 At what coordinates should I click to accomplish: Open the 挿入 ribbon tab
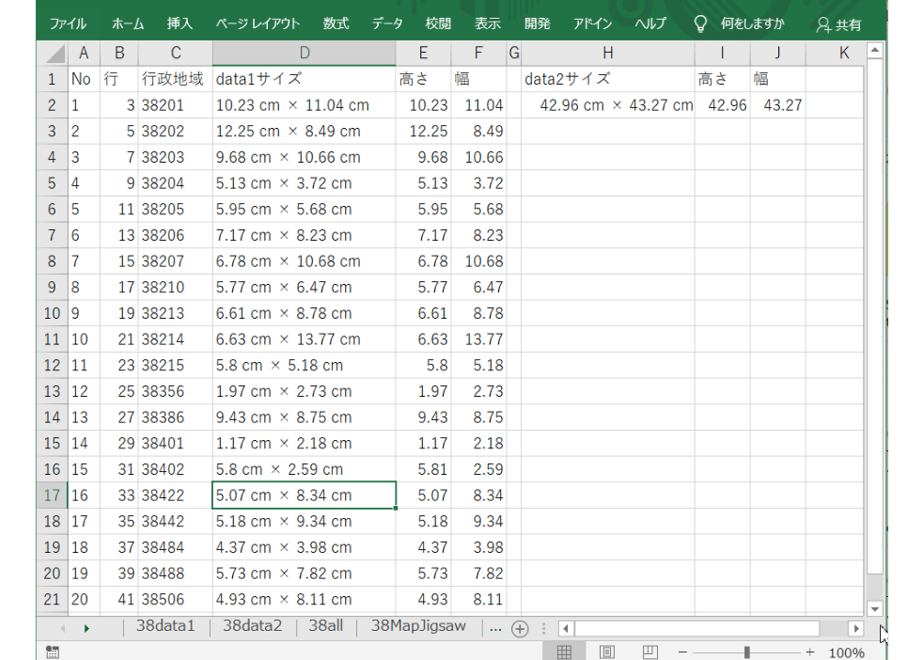(x=180, y=24)
